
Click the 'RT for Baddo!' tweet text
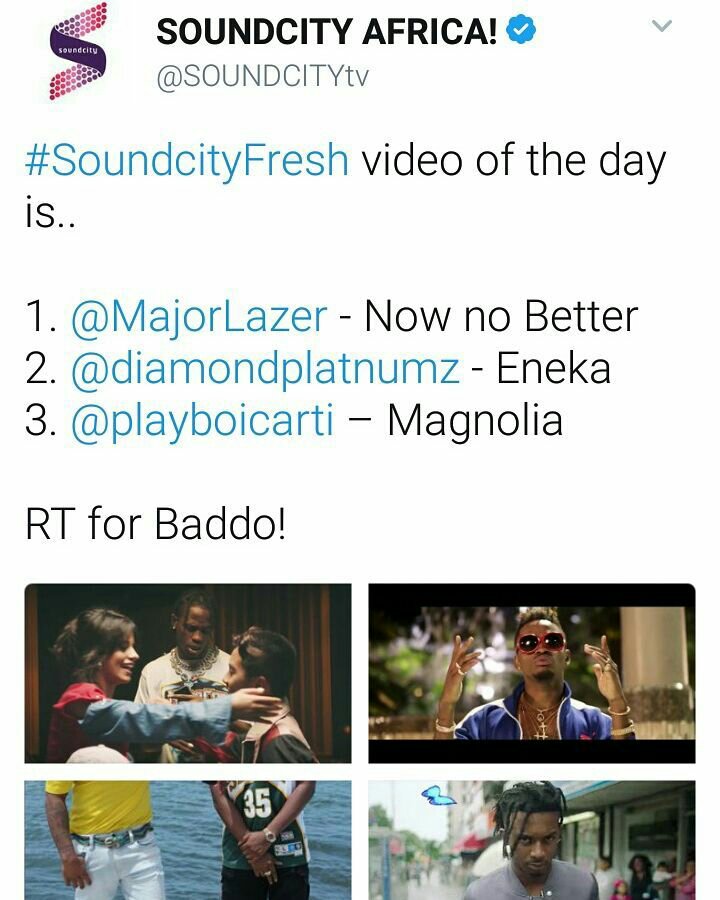tap(155, 523)
